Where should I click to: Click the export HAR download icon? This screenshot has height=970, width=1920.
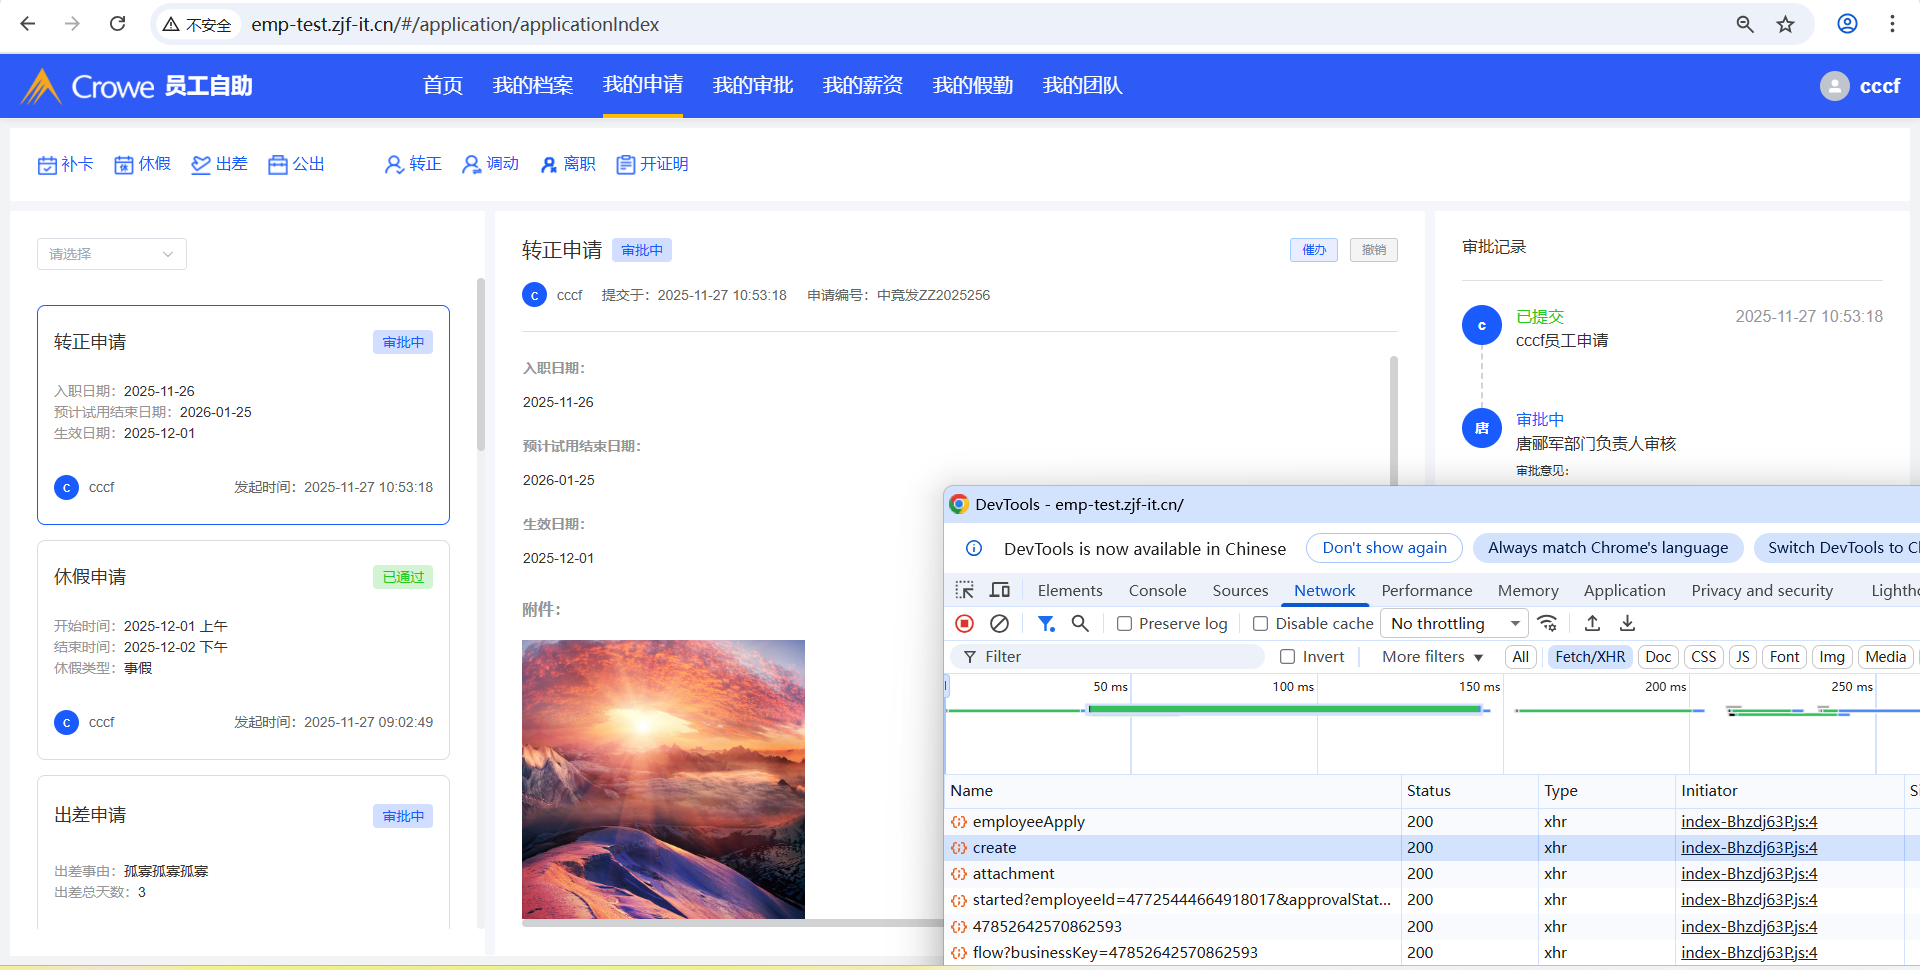pos(1627,623)
